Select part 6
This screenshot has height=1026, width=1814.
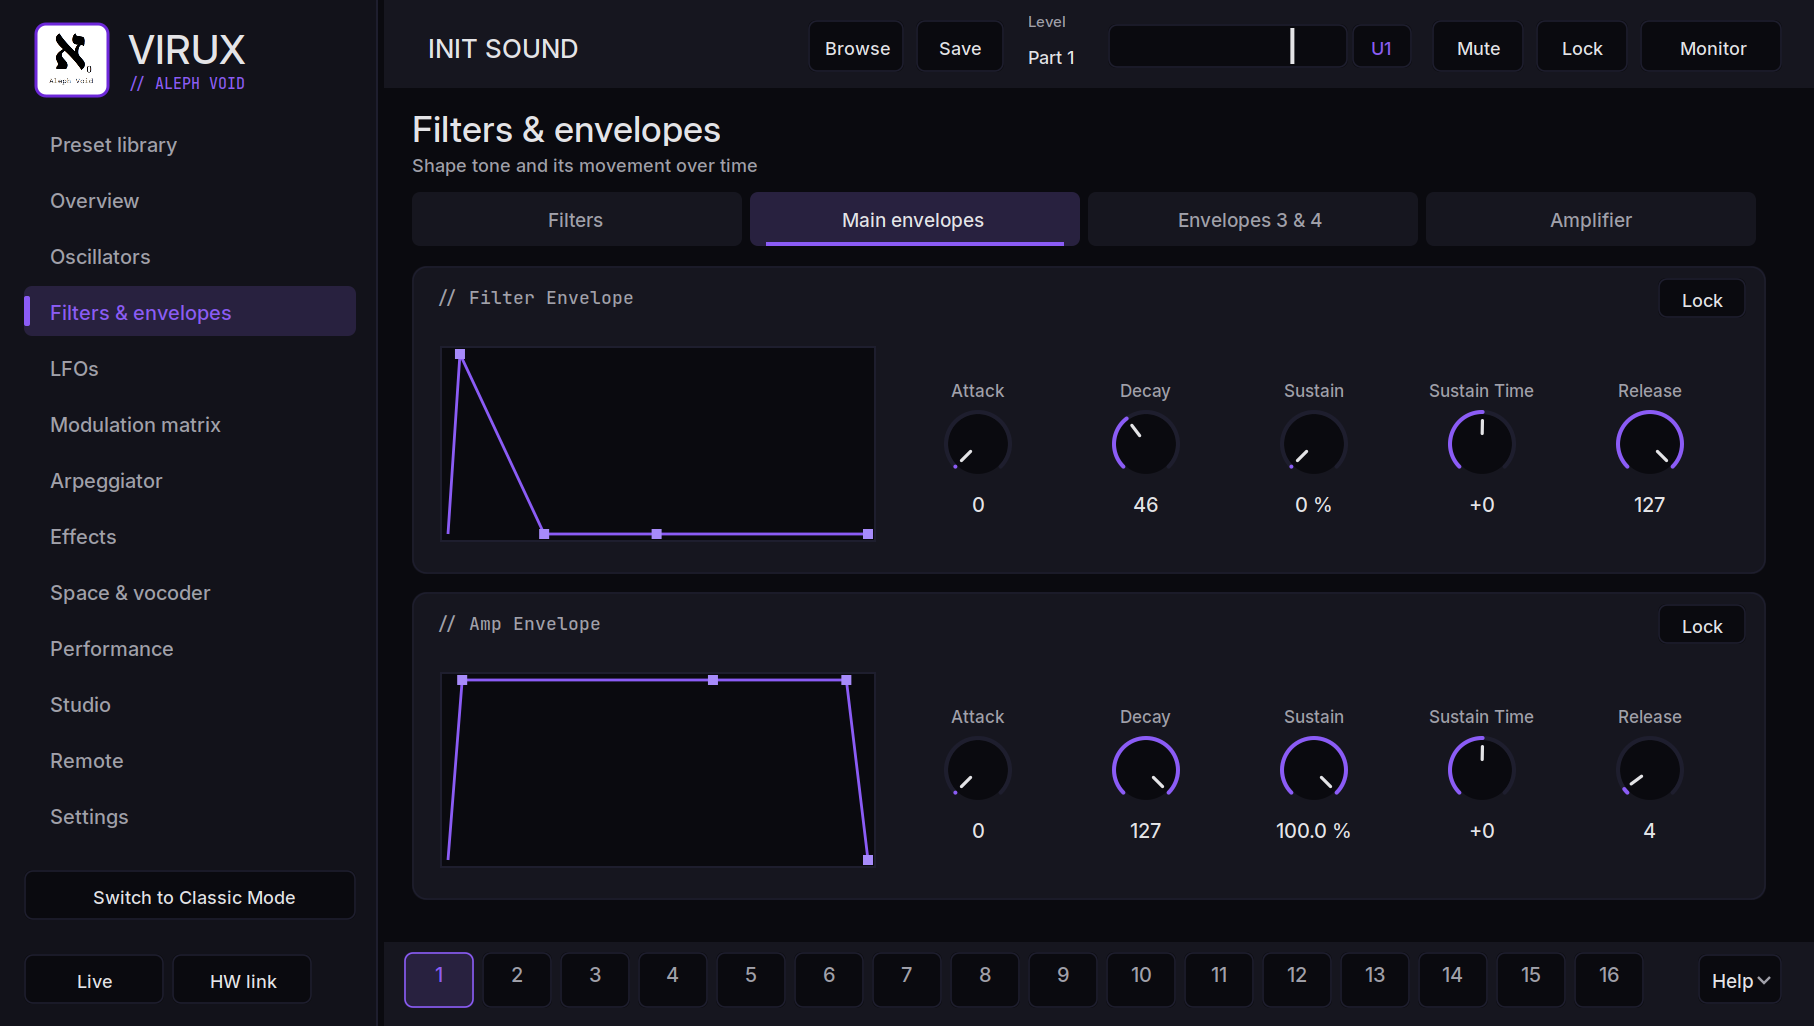click(x=829, y=979)
